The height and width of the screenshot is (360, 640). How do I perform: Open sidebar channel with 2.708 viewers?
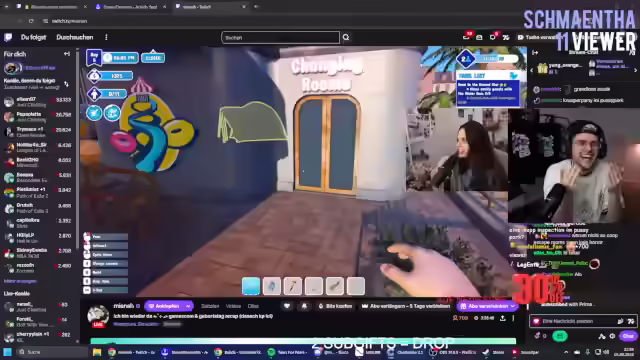click(38, 253)
